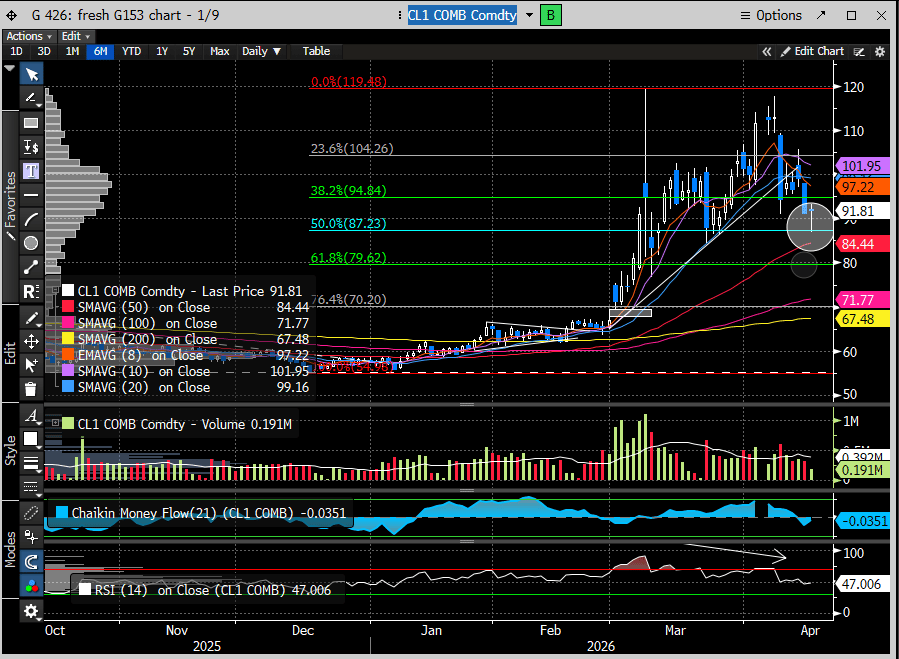This screenshot has height=659, width=899.
Task: Expand the Actions menu
Action: 28,36
